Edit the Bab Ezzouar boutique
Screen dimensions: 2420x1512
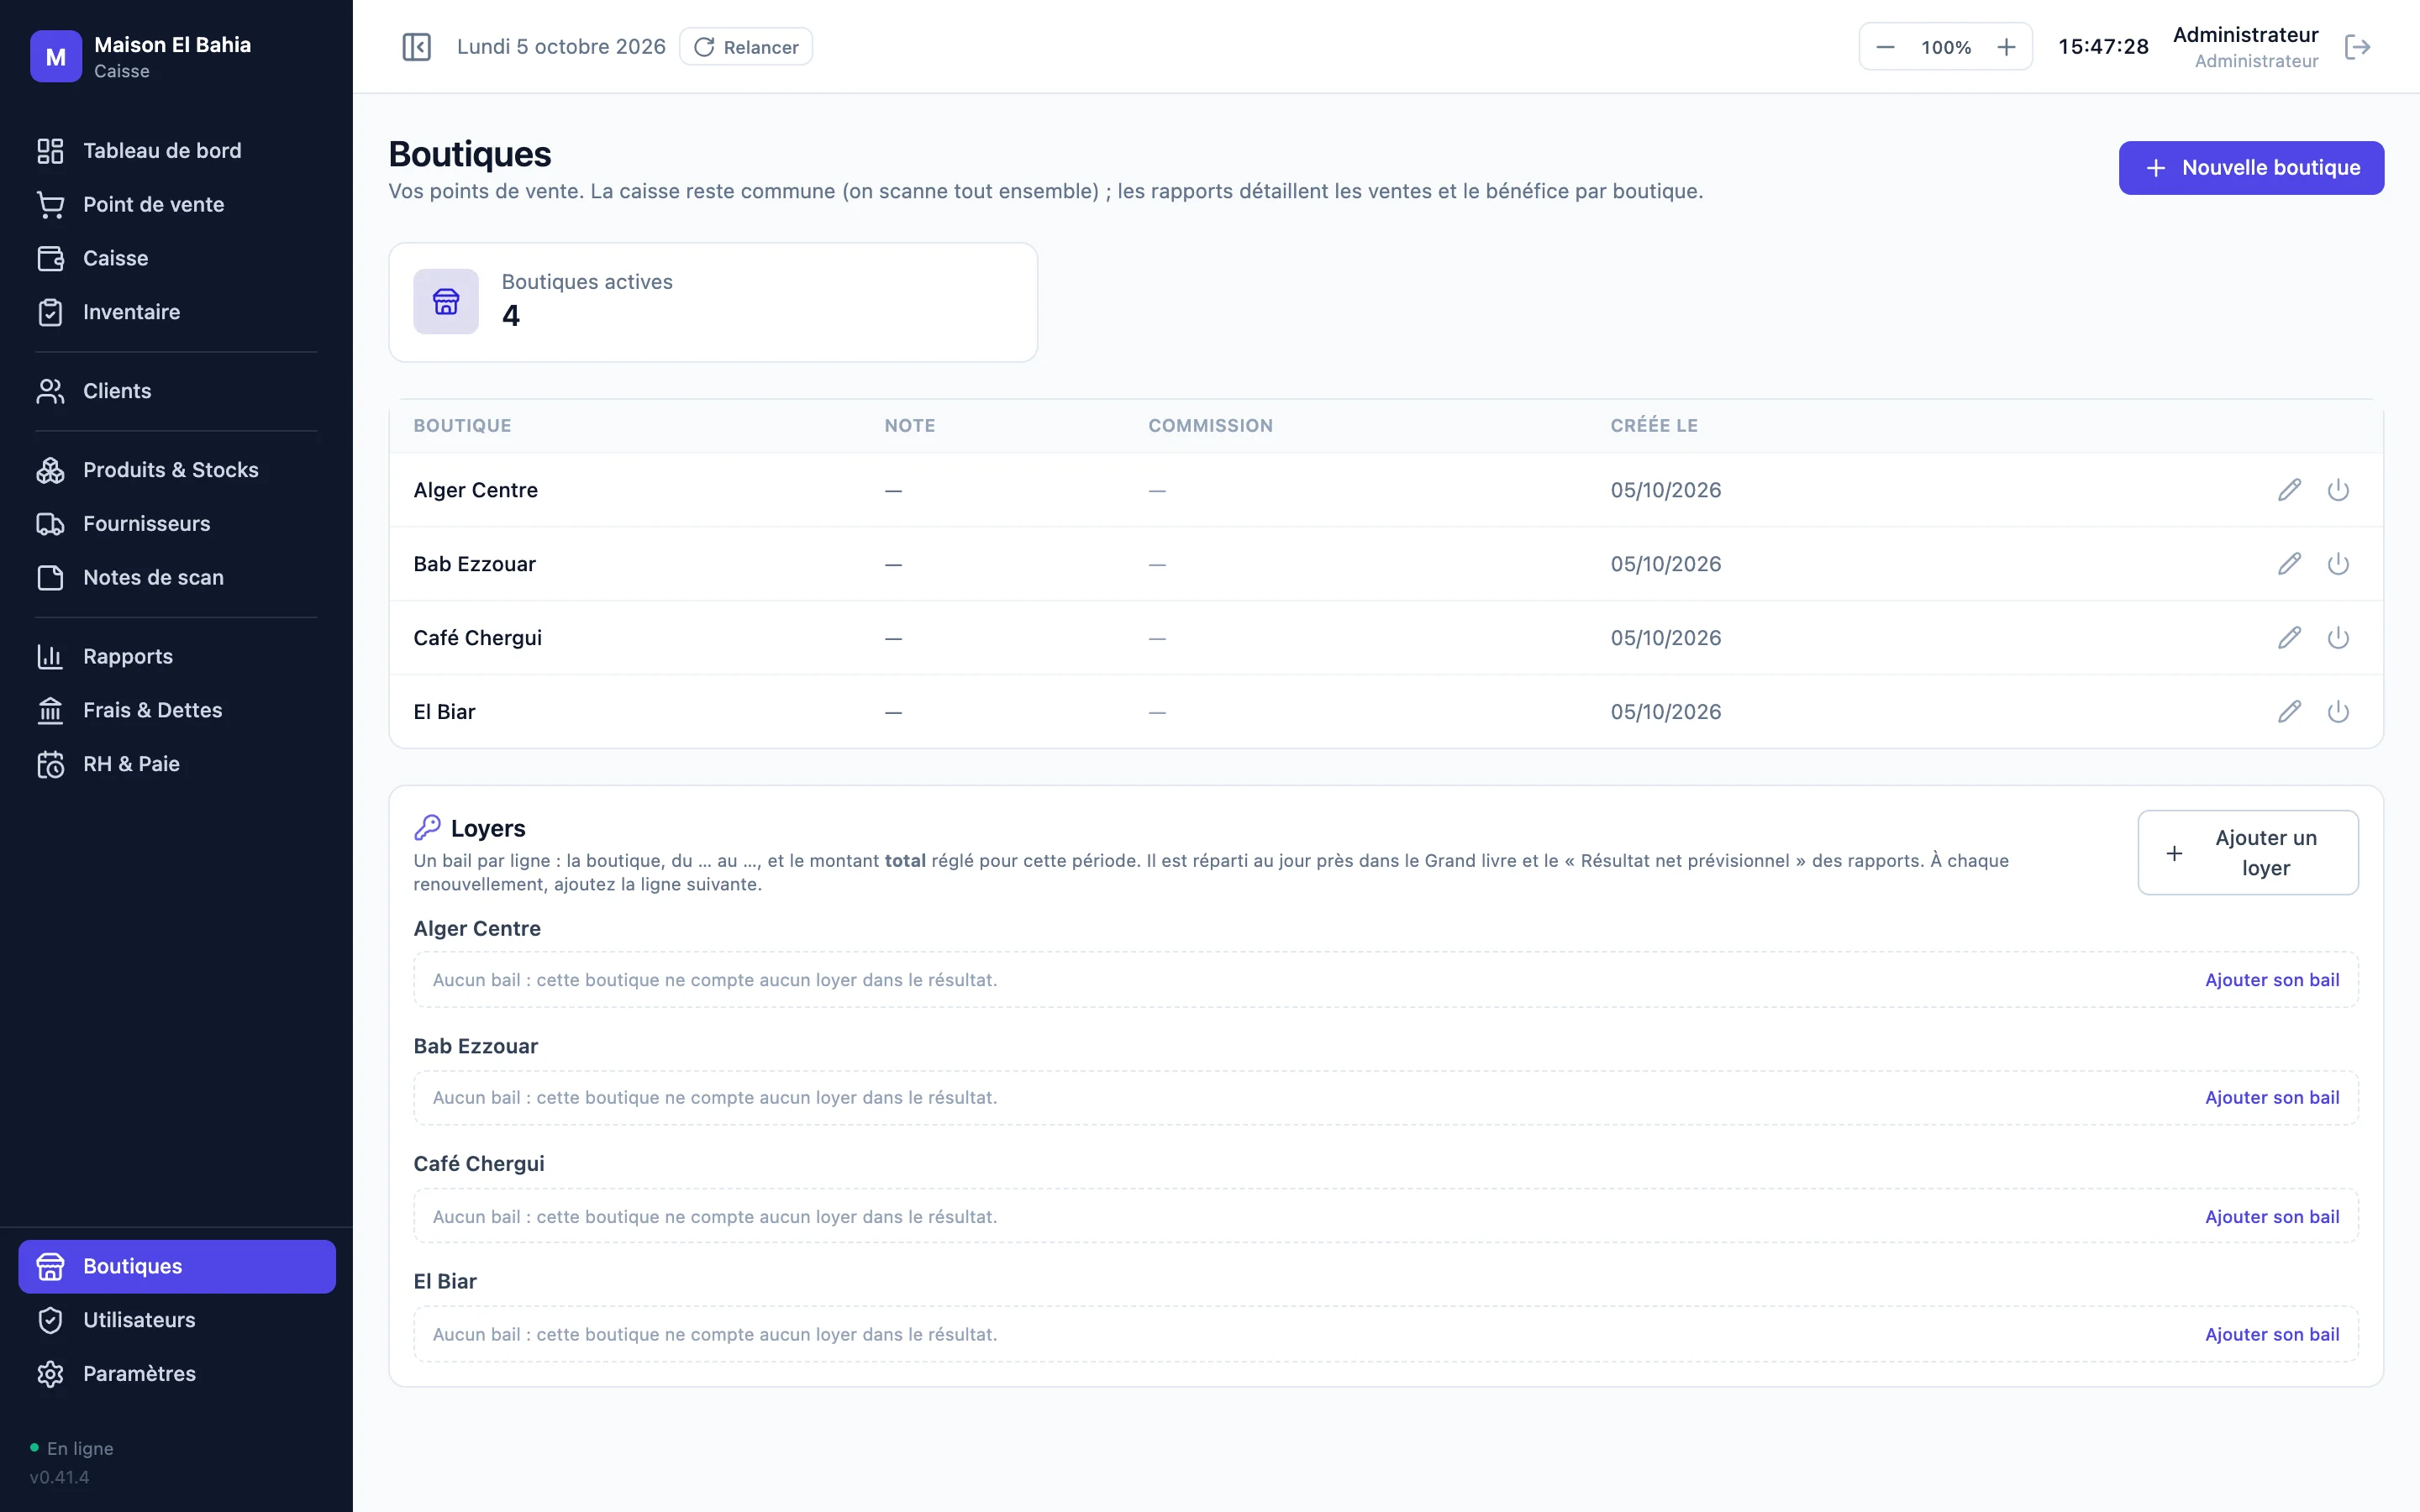pos(2290,564)
